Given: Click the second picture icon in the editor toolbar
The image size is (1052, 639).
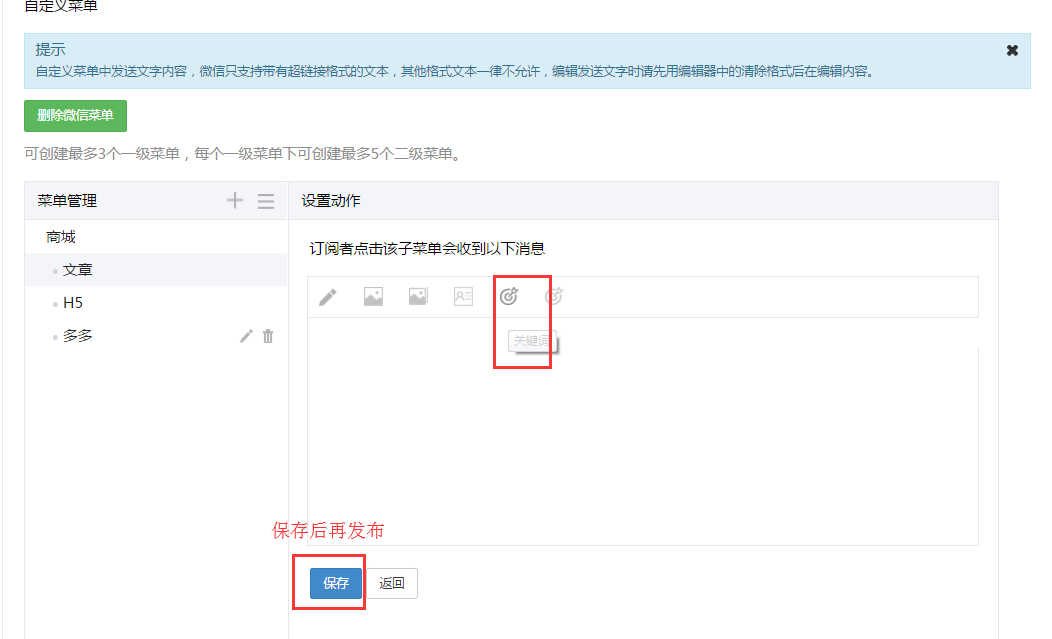Looking at the screenshot, I should click(418, 297).
